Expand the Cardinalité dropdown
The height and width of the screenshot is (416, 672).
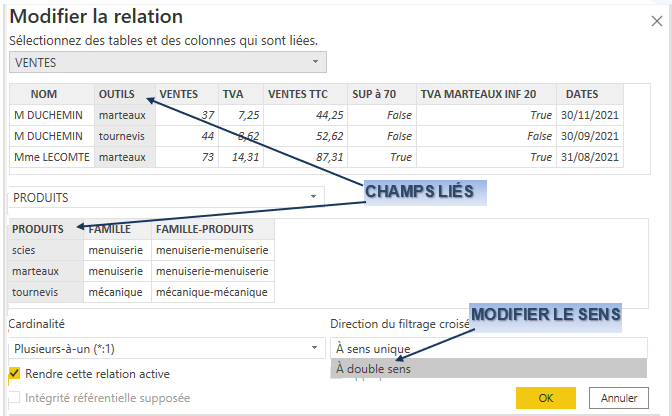167,348
